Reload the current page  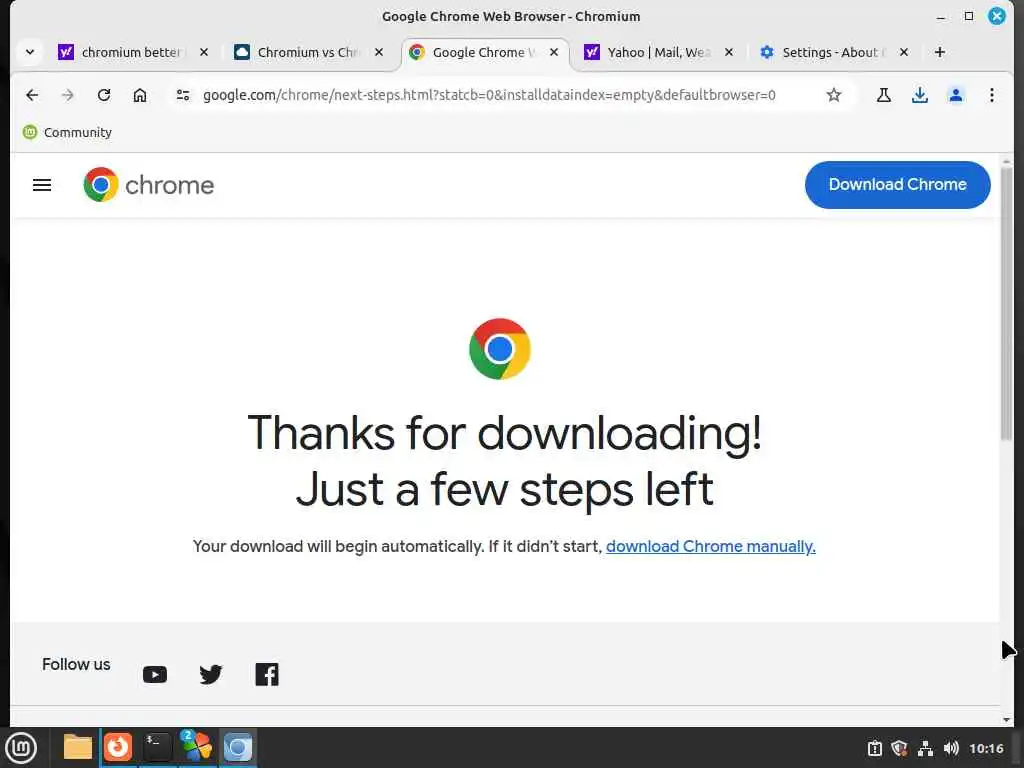coord(104,95)
